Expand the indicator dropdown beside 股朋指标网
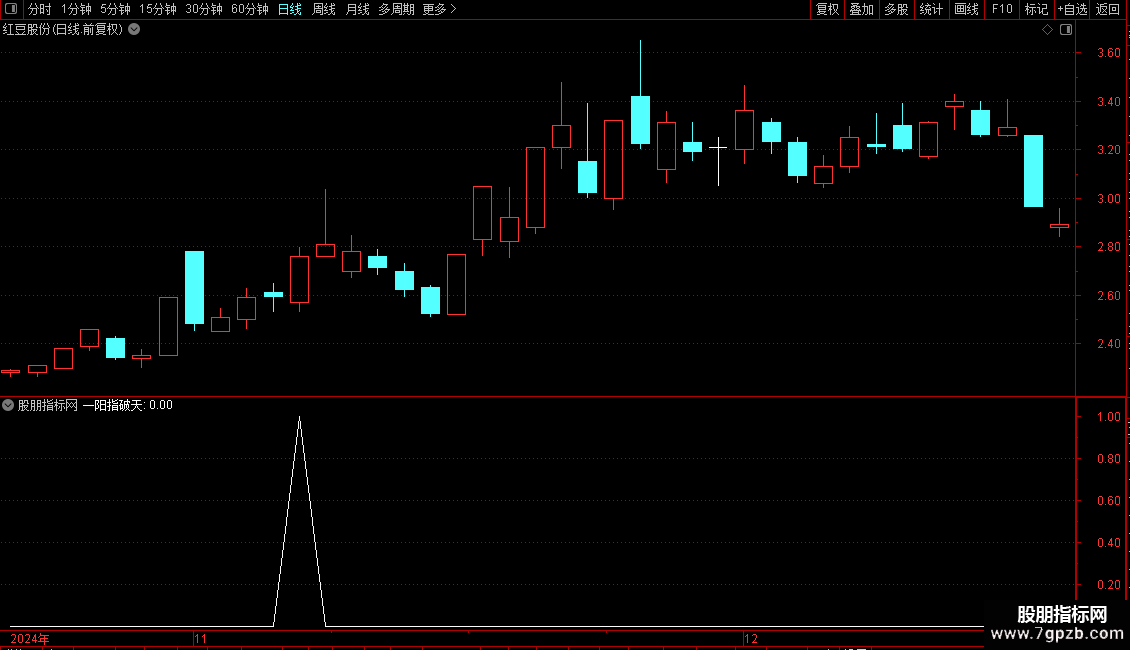 click(8, 405)
